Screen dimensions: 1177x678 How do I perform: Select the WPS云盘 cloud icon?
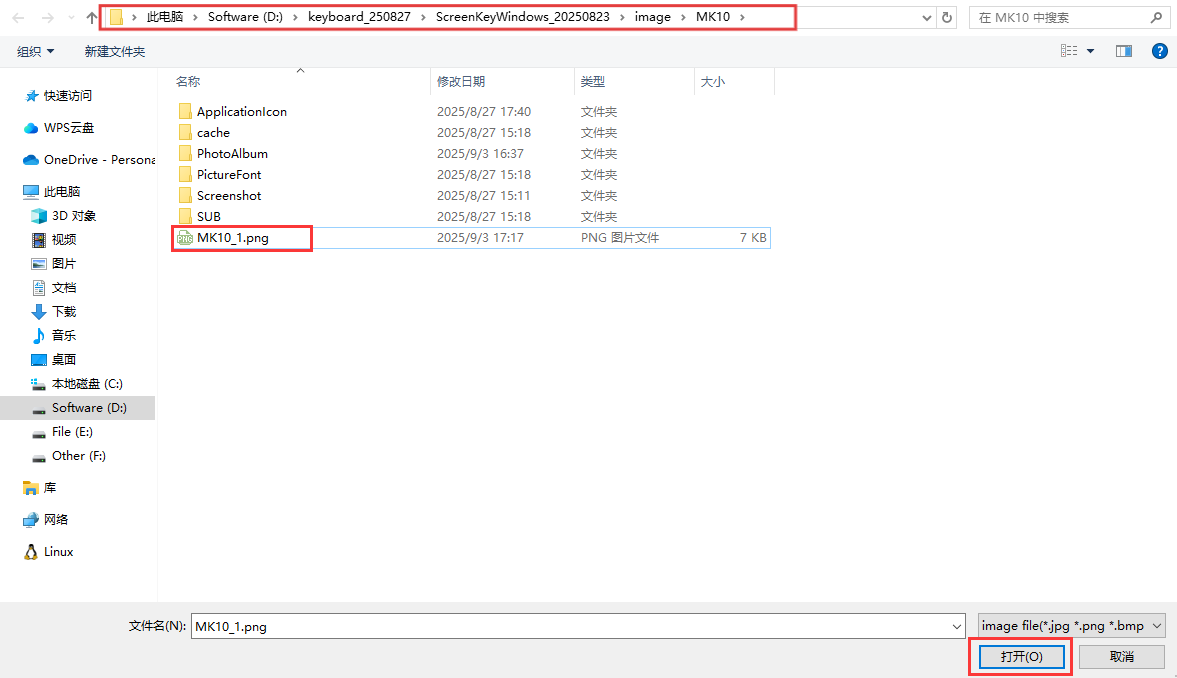coord(31,128)
